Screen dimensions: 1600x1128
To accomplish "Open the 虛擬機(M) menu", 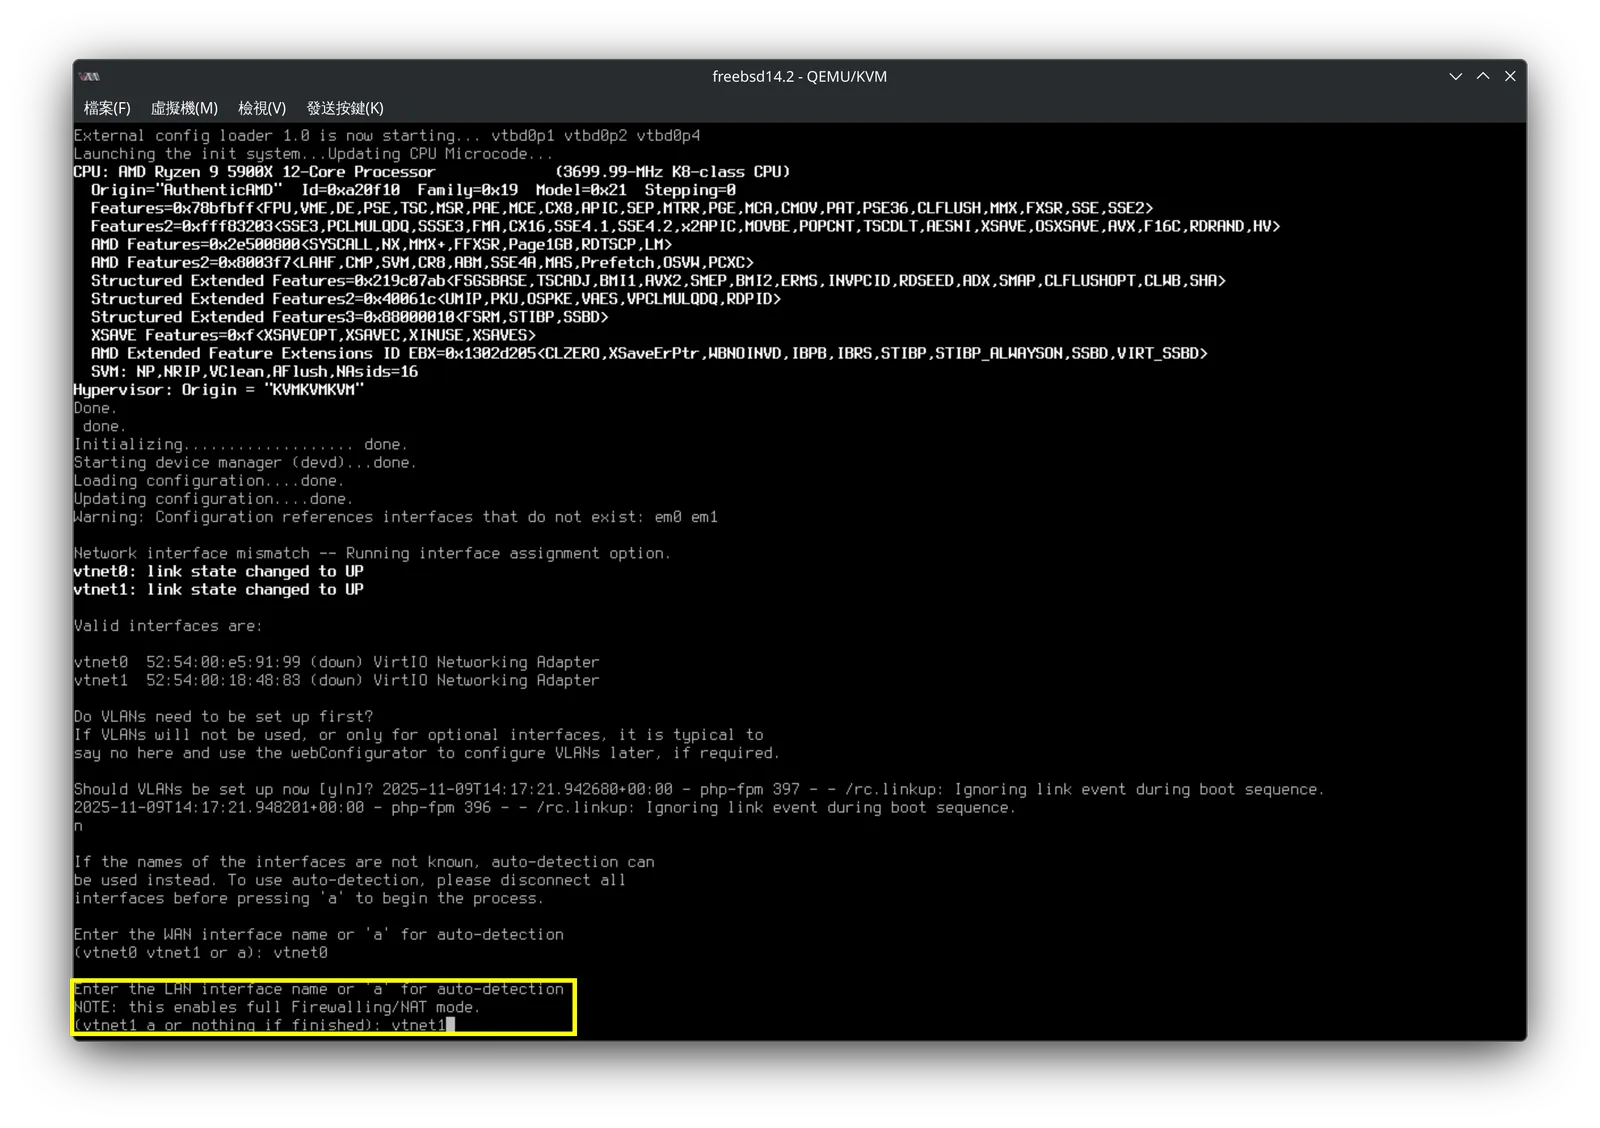I will tap(184, 108).
